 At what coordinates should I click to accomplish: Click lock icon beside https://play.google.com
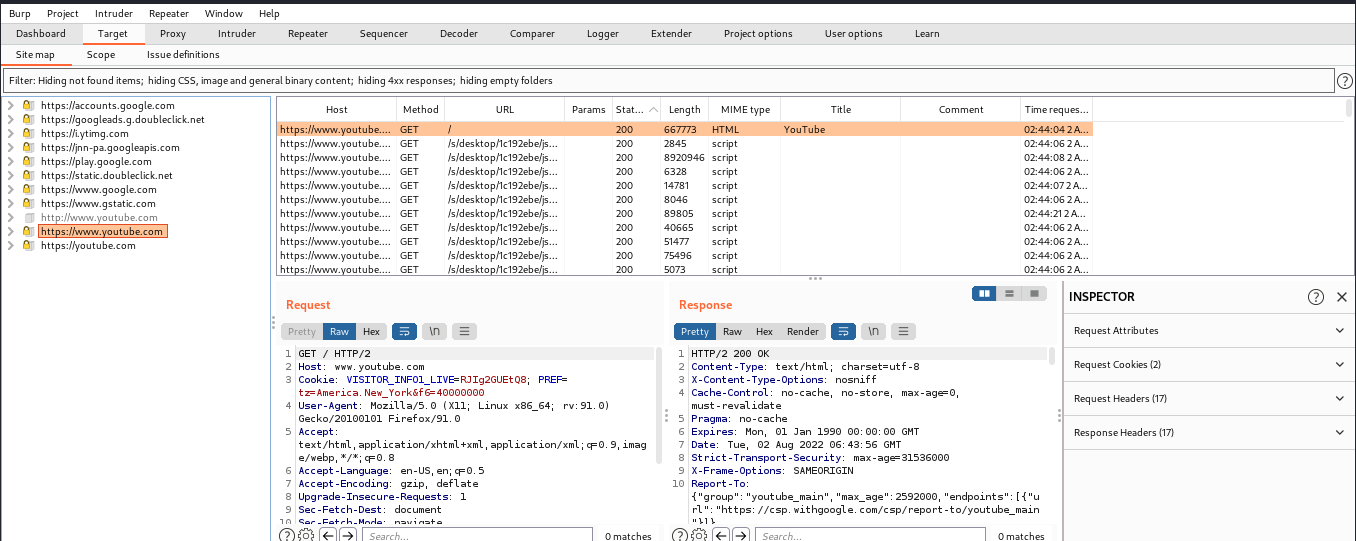coord(28,161)
